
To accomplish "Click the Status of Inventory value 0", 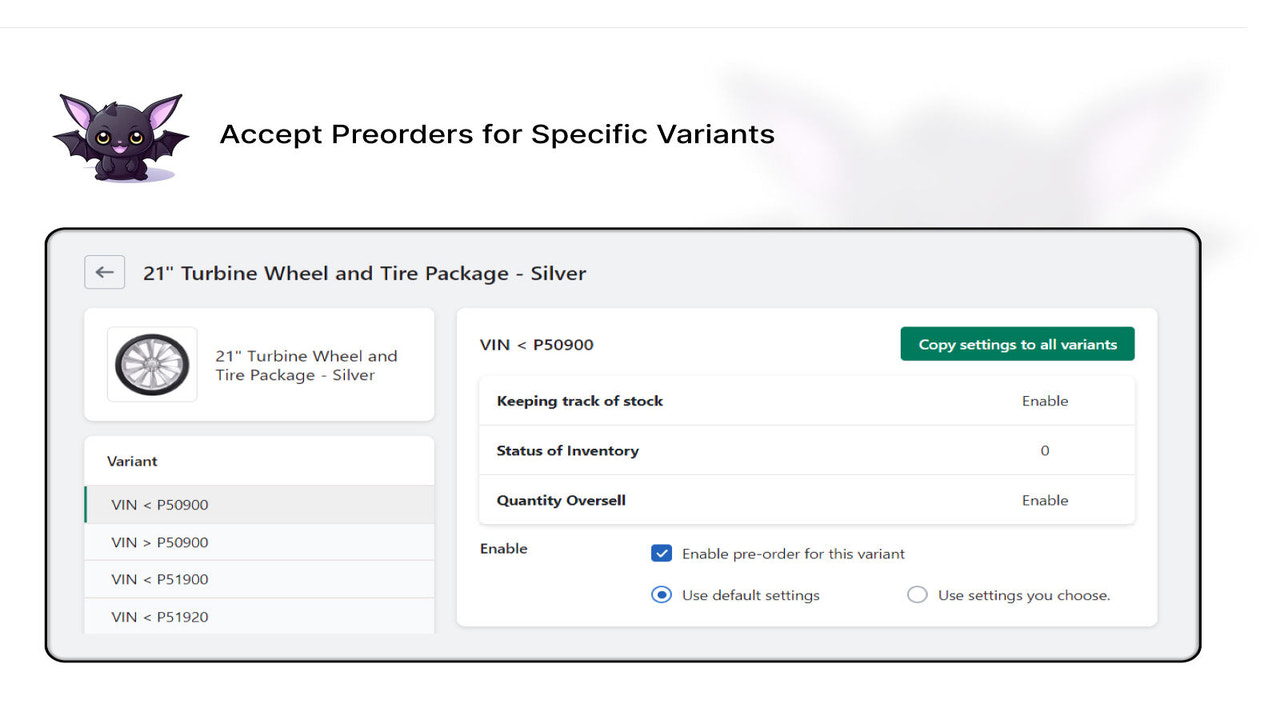I will (1045, 450).
